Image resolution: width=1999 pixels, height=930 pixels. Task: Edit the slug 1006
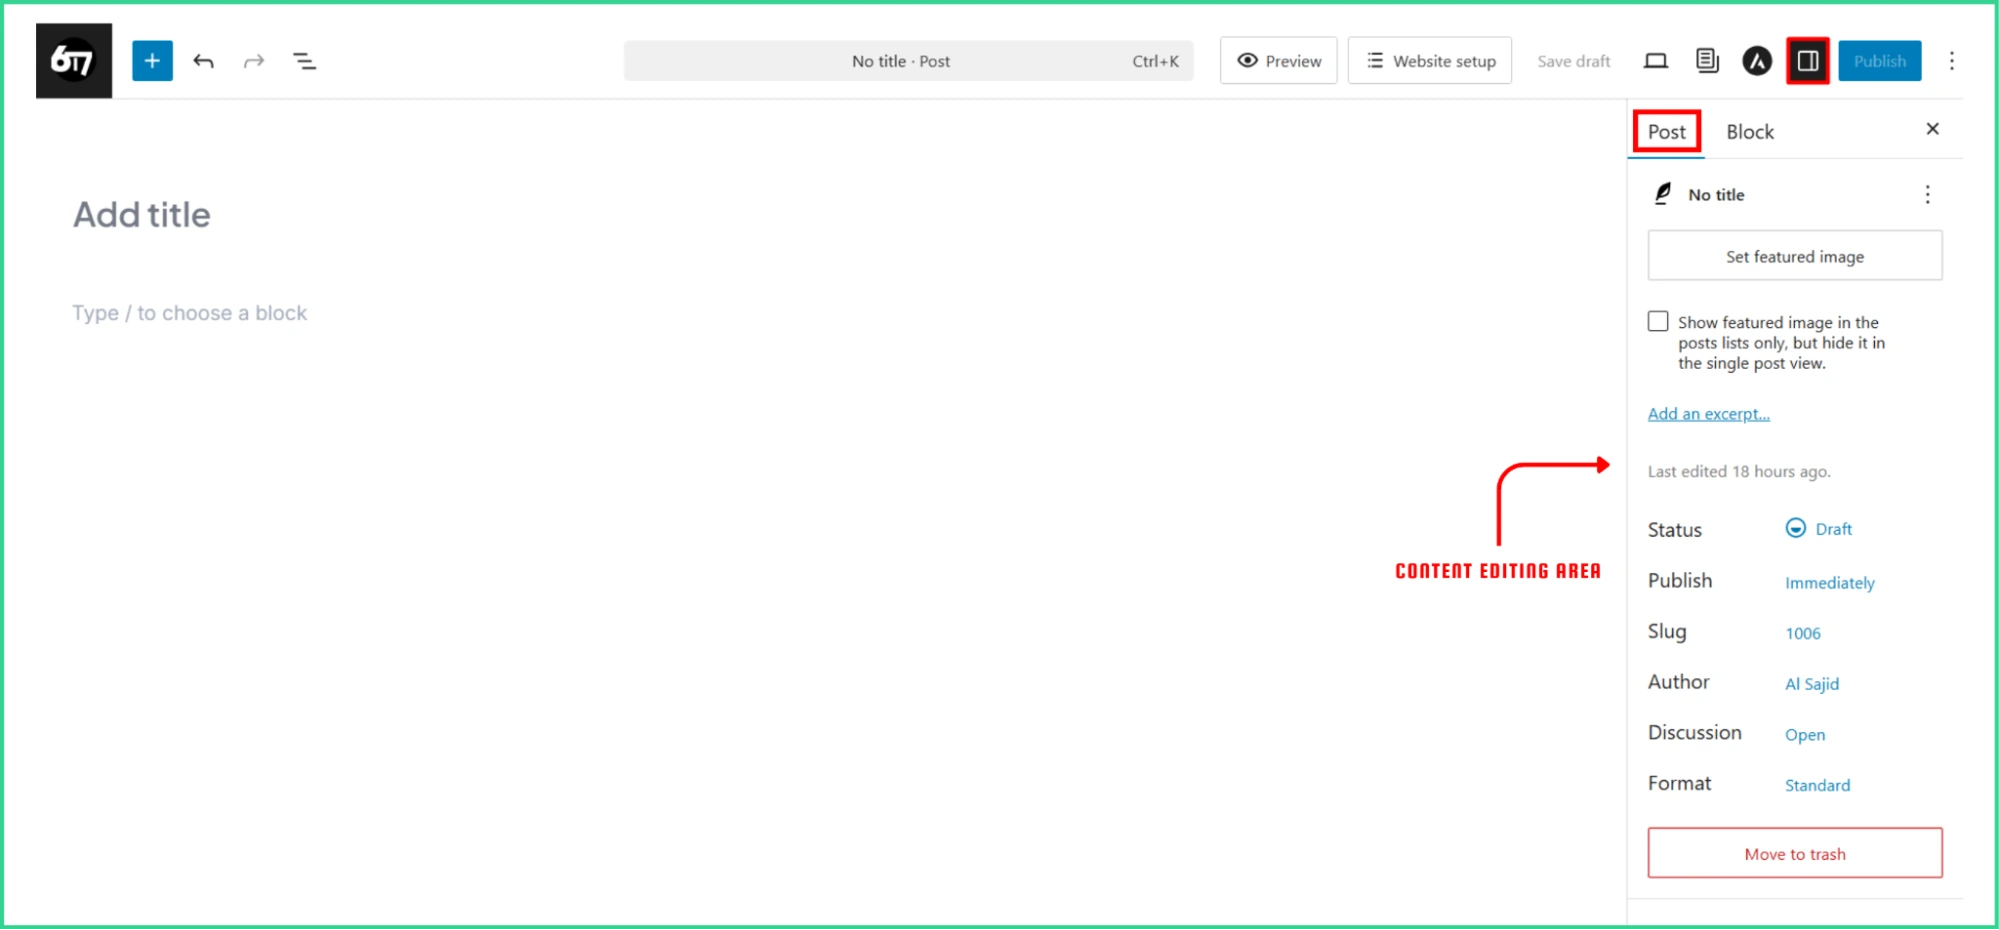click(x=1802, y=633)
